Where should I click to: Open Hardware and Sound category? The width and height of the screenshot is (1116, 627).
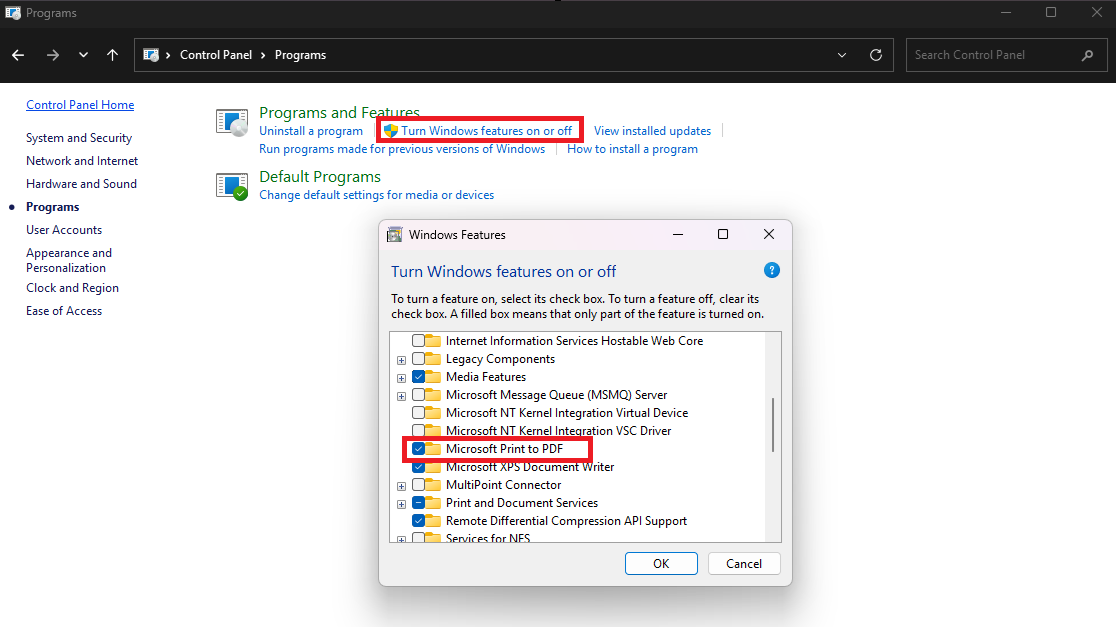tap(81, 184)
